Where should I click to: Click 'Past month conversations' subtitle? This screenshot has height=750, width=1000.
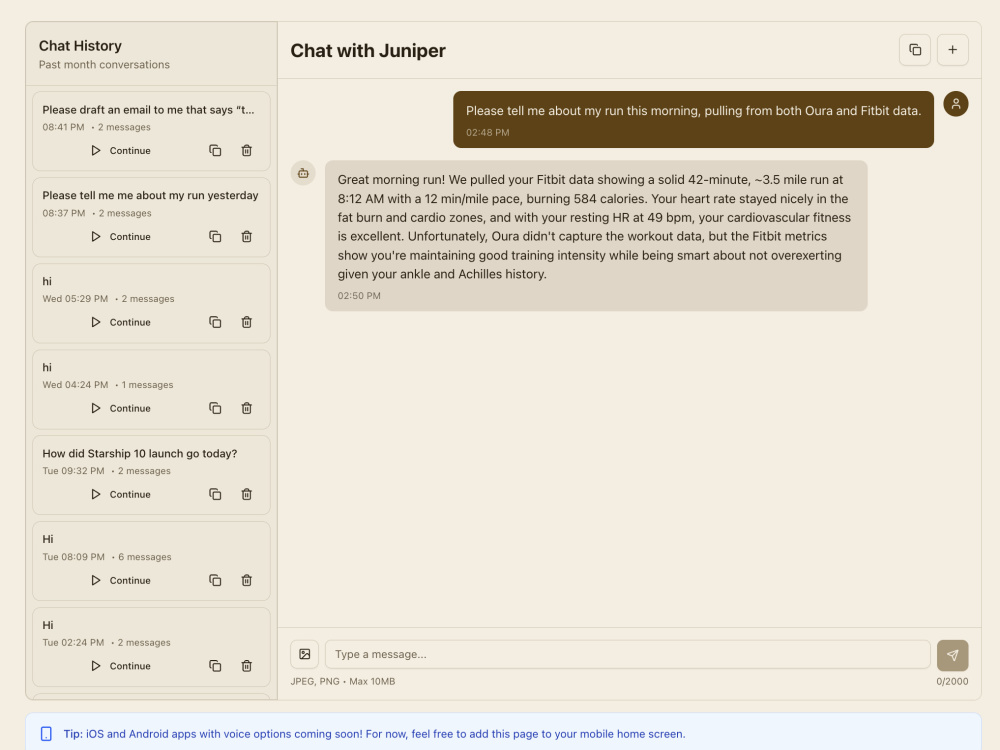click(104, 64)
